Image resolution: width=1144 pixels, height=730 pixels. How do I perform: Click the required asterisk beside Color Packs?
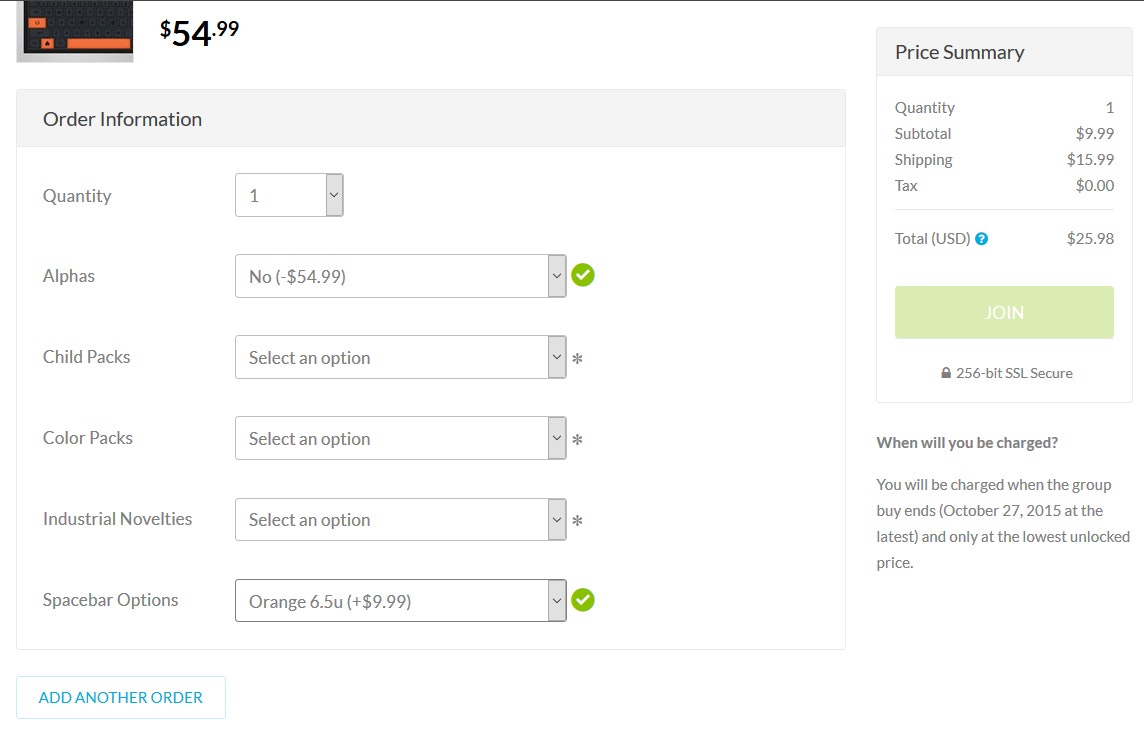pos(577,439)
